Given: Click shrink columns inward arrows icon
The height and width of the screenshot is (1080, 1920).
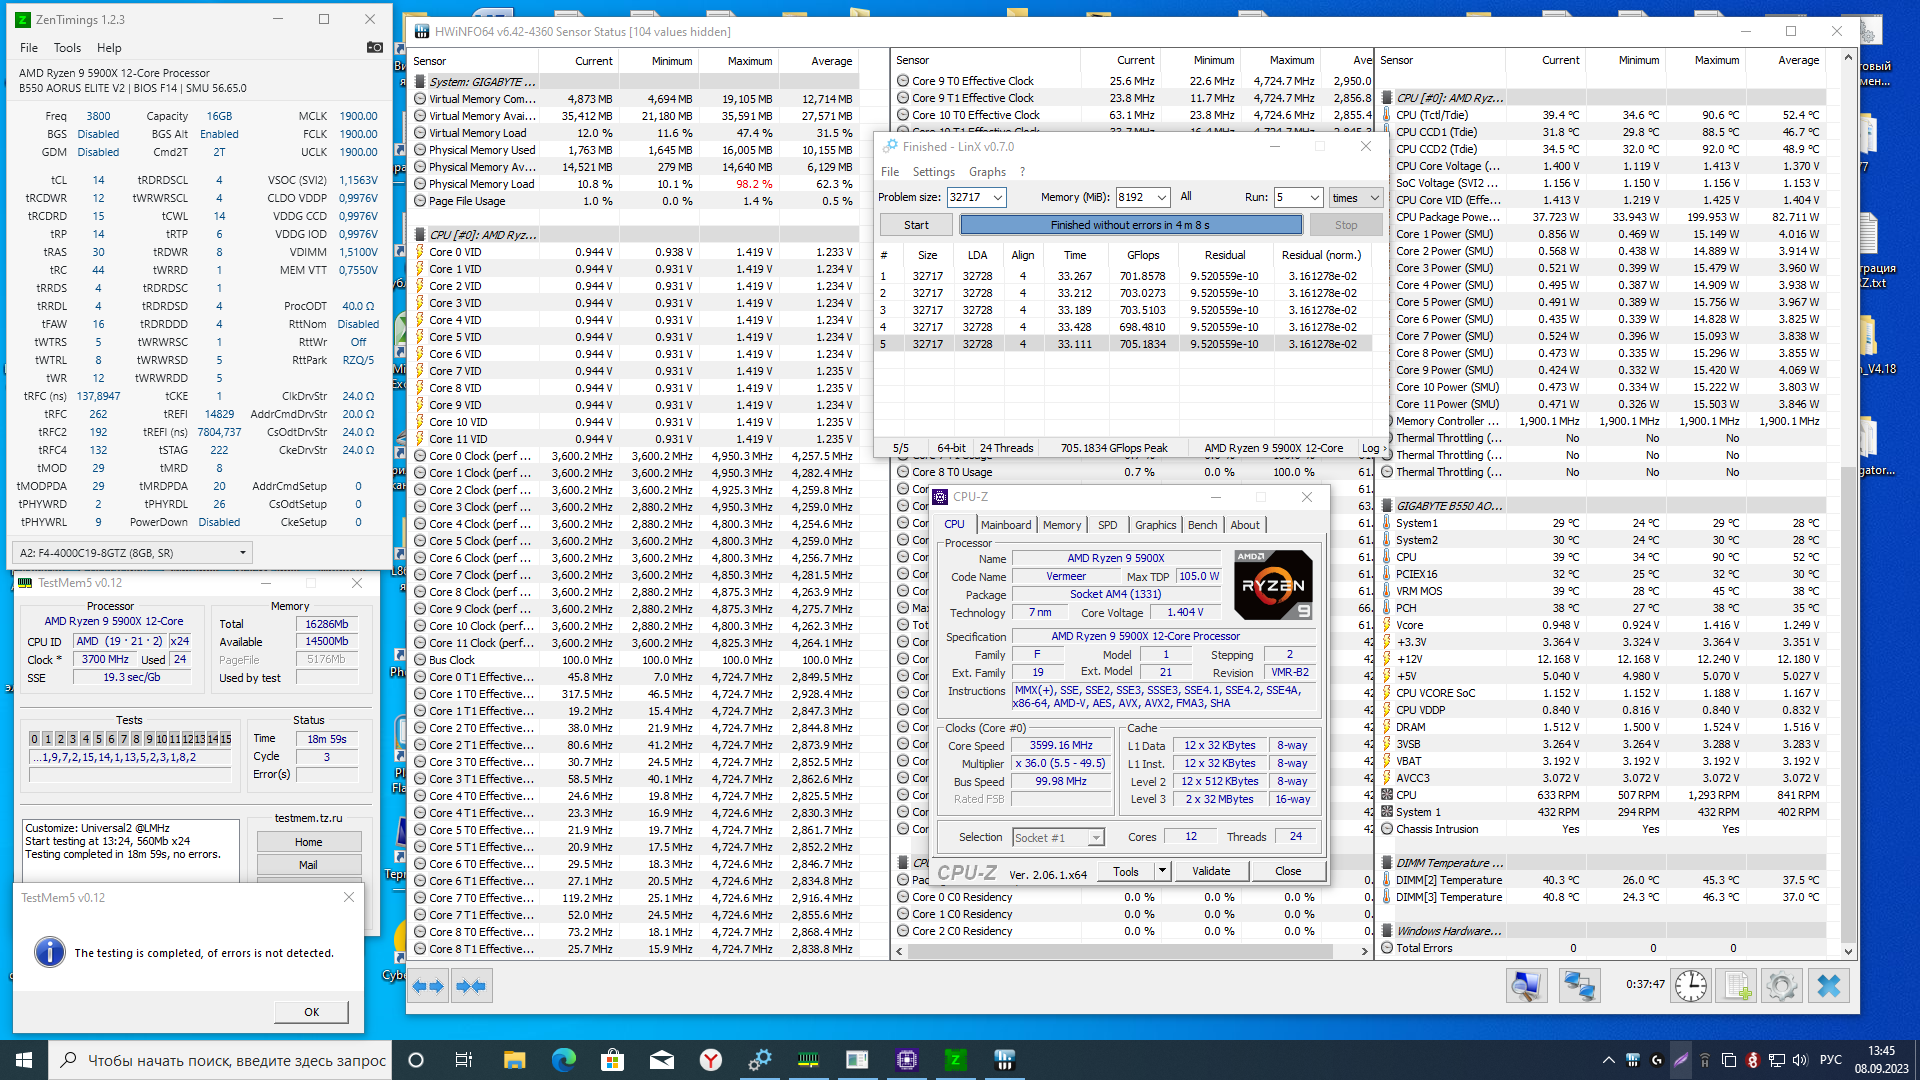Looking at the screenshot, I should (471, 986).
